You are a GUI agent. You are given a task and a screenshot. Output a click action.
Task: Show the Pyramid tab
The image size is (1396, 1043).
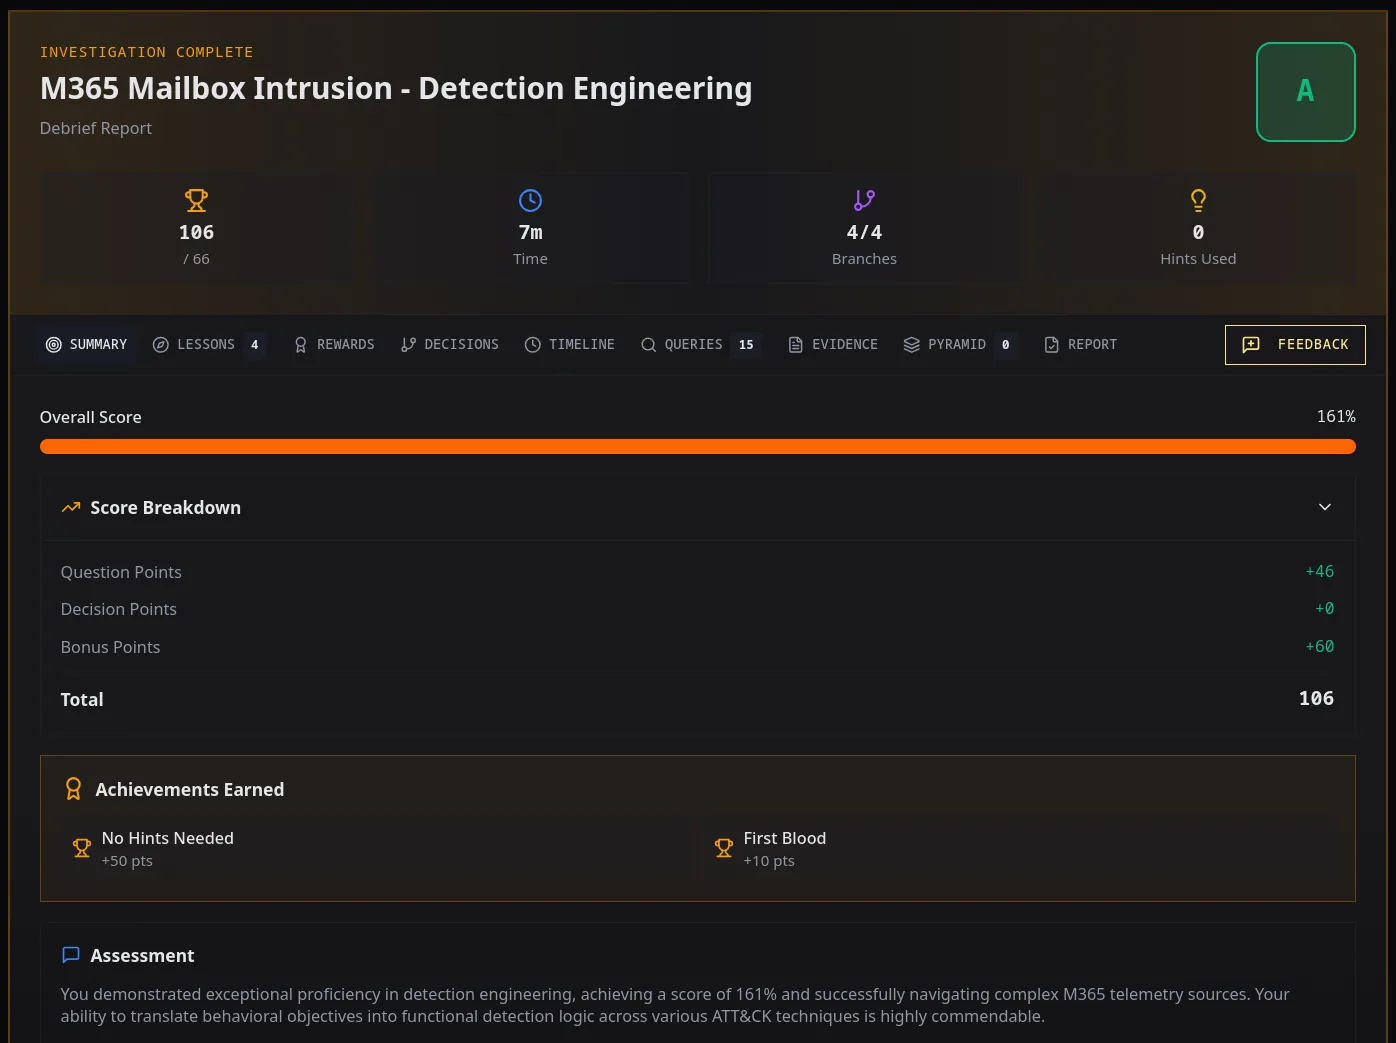pyautogui.click(x=961, y=345)
